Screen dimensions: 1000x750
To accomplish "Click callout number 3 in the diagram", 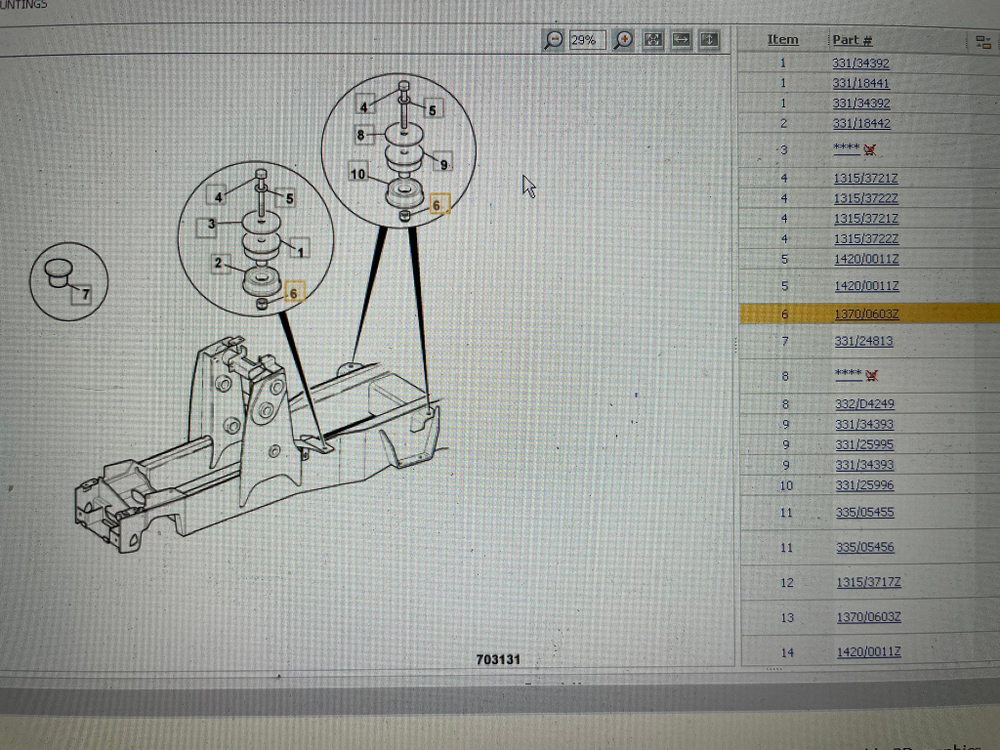I will tap(211, 224).
